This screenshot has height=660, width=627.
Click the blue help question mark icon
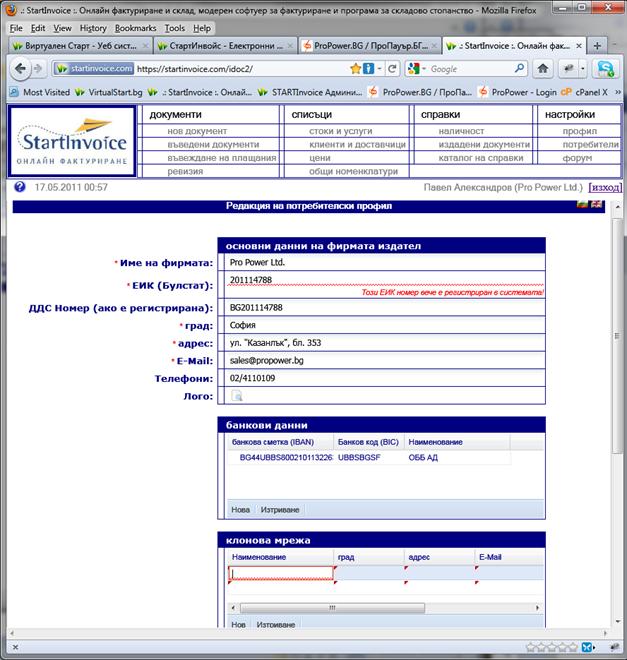coord(19,187)
